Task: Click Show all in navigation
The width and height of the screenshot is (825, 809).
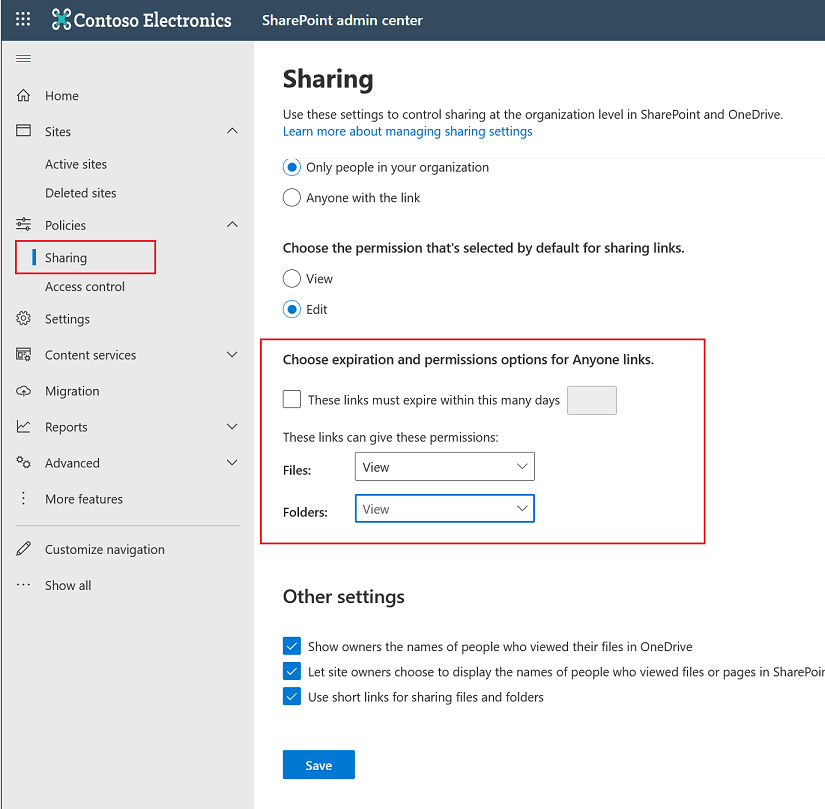Action: click(68, 585)
